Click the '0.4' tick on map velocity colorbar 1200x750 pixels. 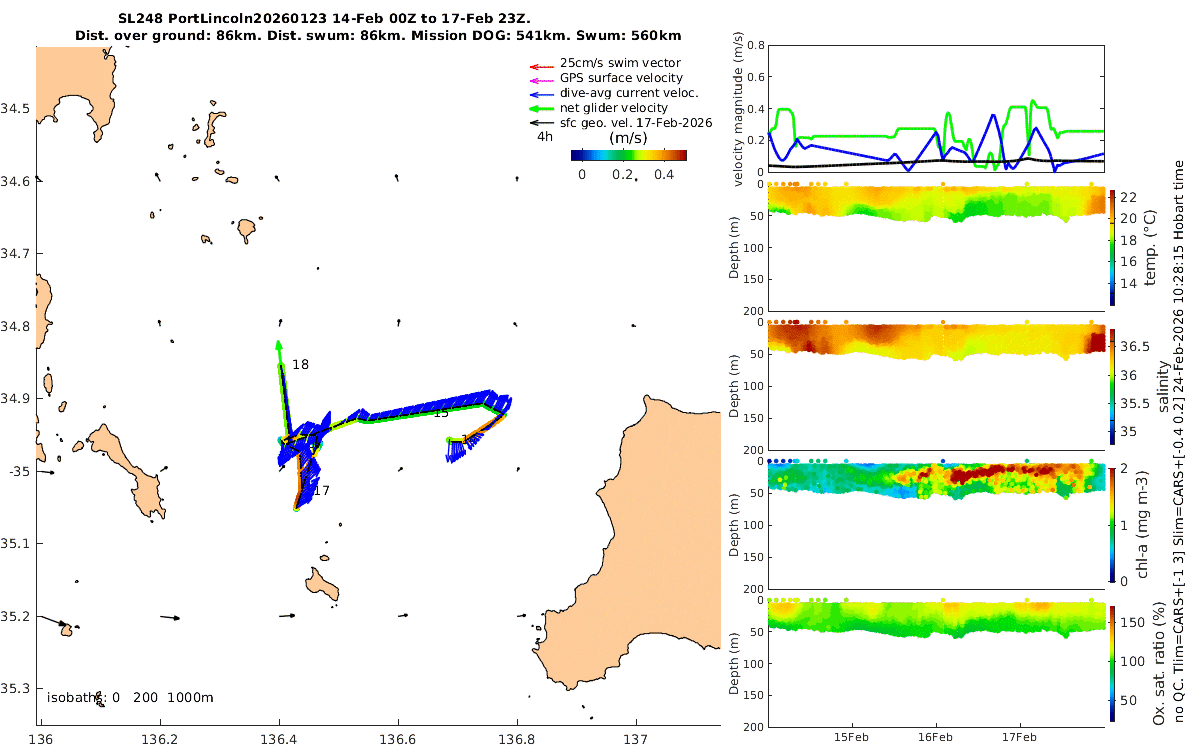664,174
